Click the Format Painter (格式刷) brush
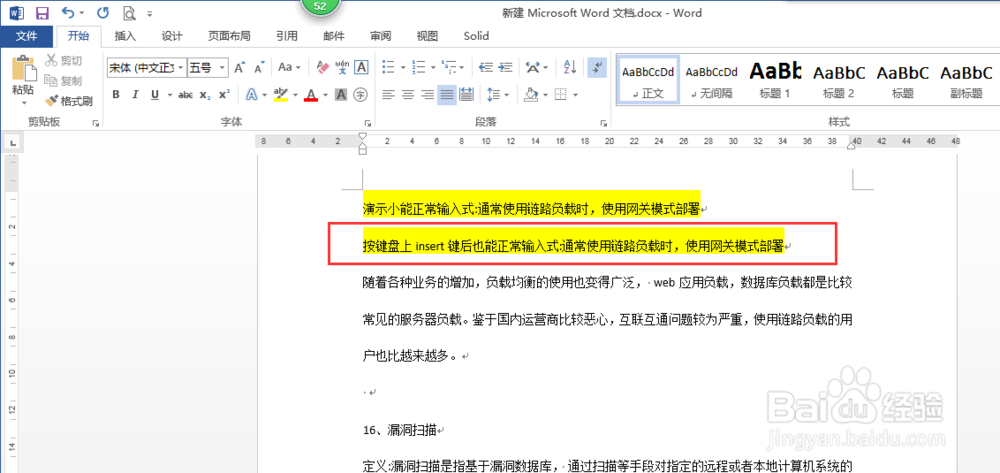 pos(69,101)
